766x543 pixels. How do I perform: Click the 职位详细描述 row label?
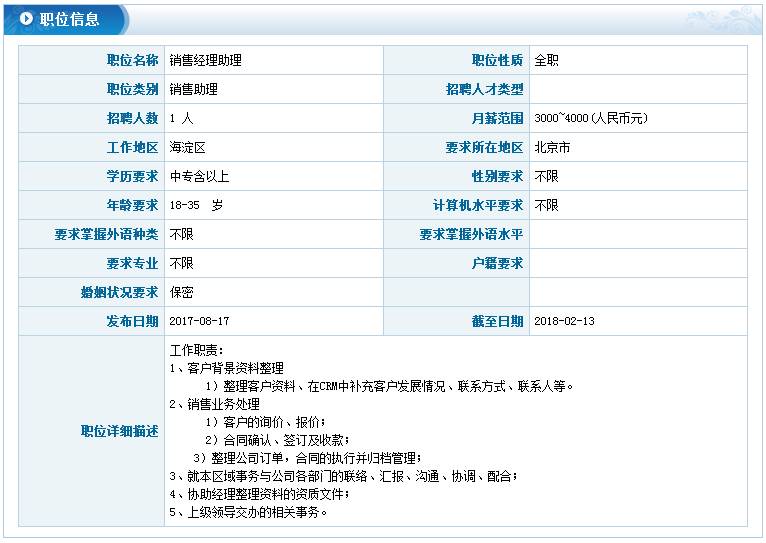click(x=119, y=430)
